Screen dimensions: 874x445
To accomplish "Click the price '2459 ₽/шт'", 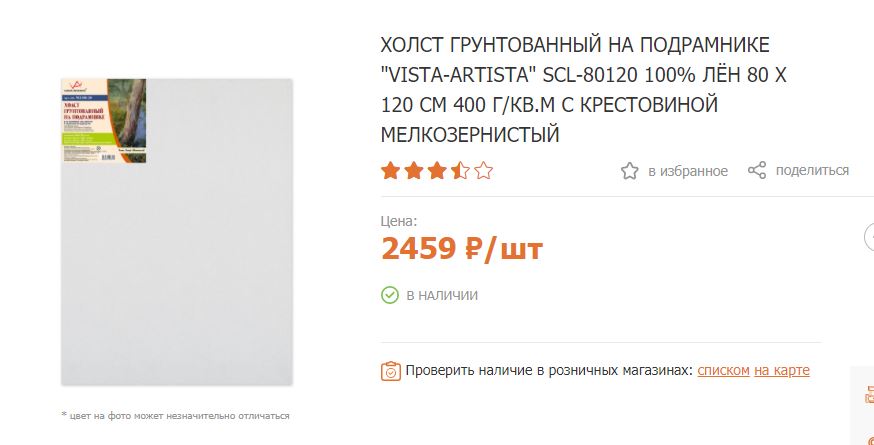I will point(462,249).
